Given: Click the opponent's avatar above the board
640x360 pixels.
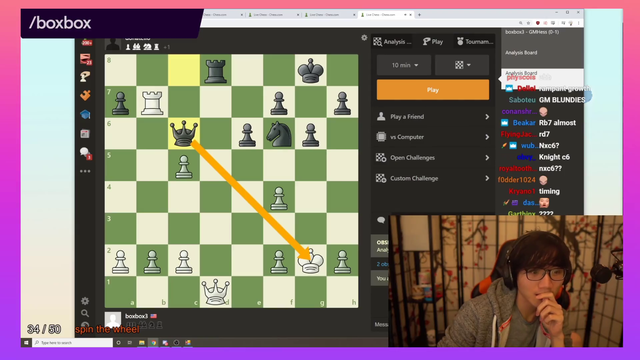Looking at the screenshot, I should pyautogui.click(x=113, y=44).
